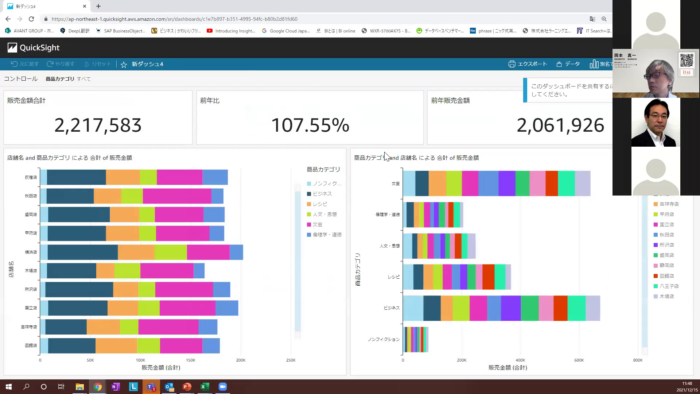
Task: Select the 前年比 KPI value 107.55%
Action: click(310, 125)
